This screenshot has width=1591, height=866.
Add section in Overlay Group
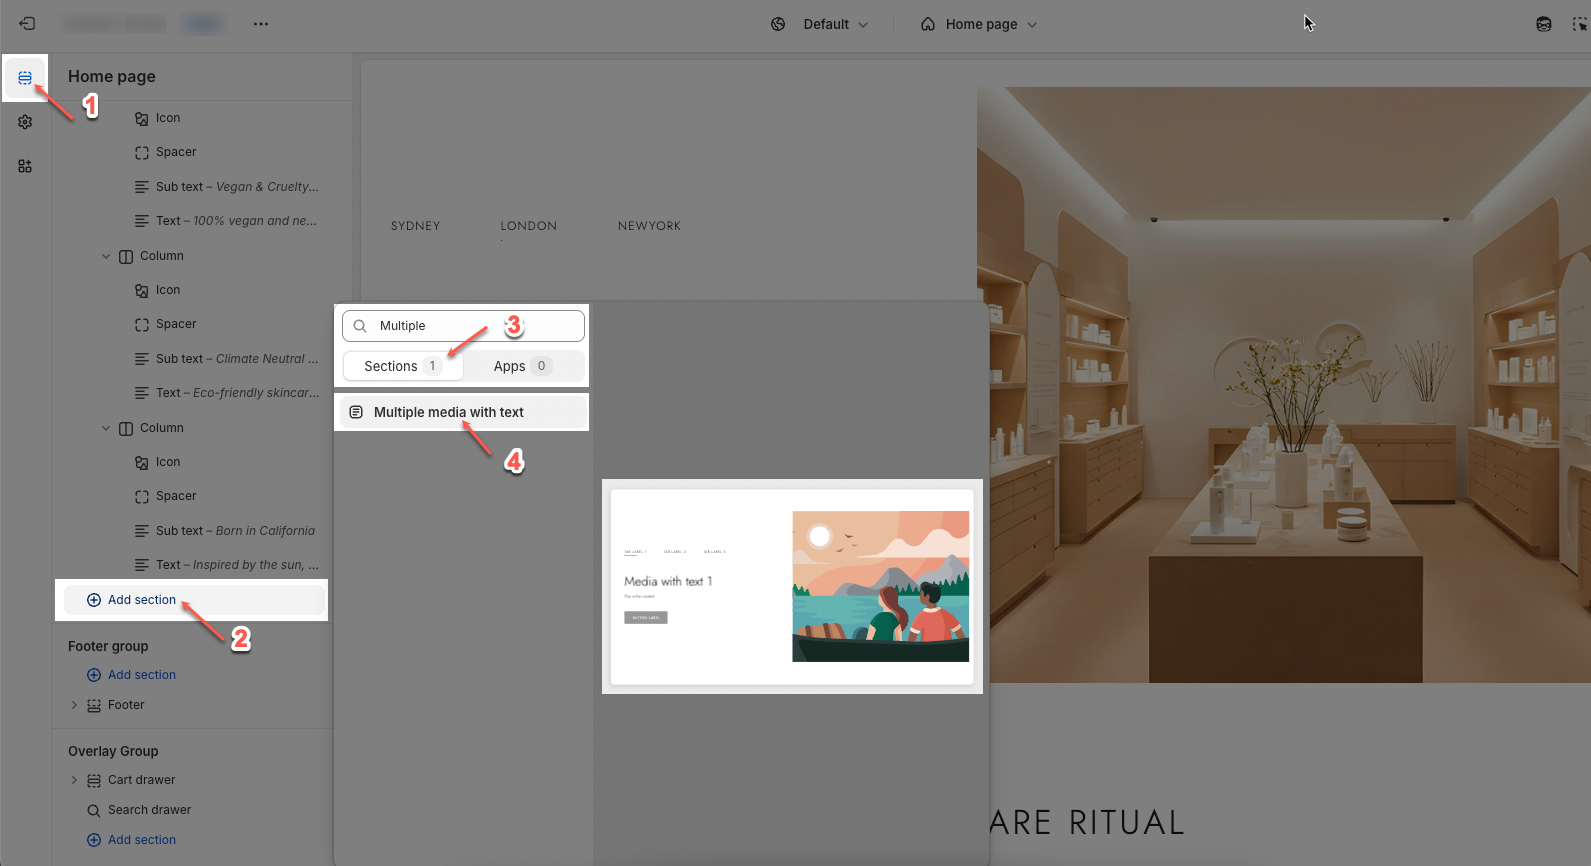142,840
